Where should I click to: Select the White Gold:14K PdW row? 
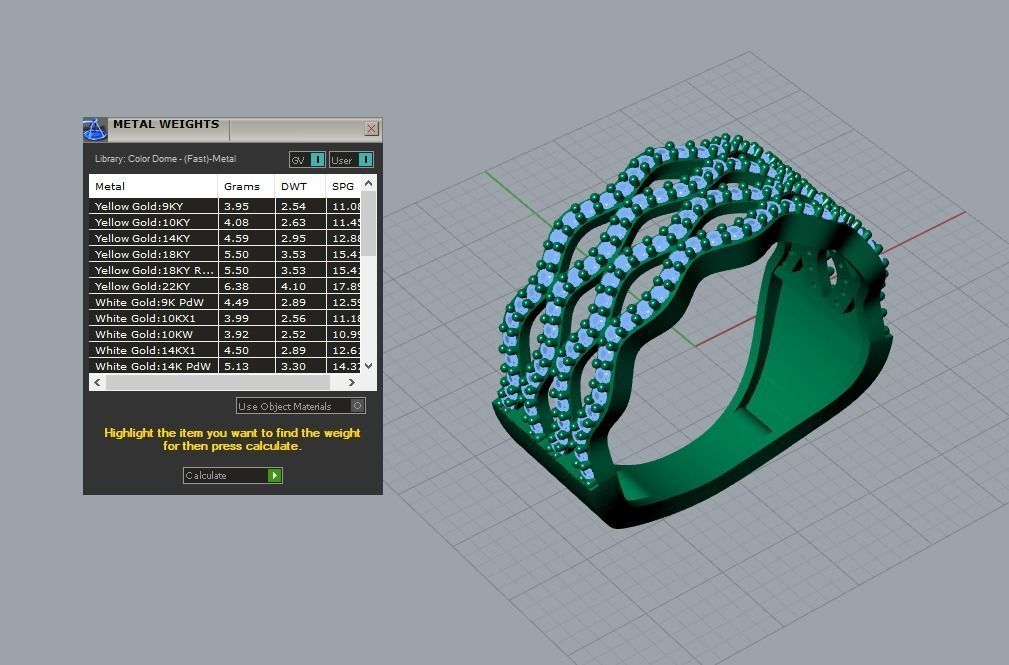pyautogui.click(x=225, y=366)
